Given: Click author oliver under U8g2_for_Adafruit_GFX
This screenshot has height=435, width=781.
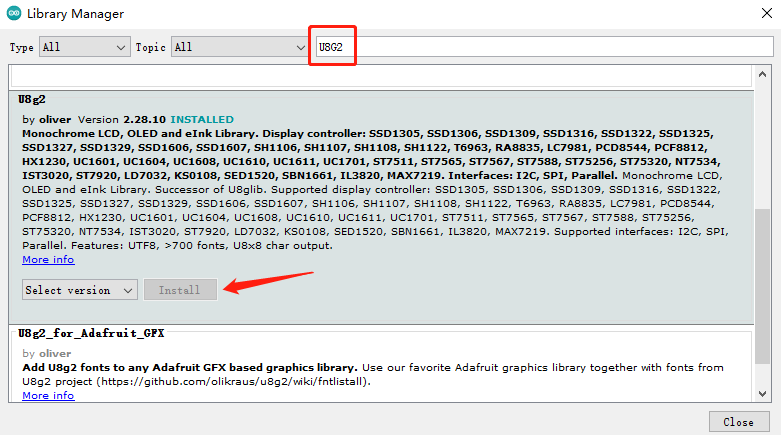Looking at the screenshot, I should [x=55, y=353].
